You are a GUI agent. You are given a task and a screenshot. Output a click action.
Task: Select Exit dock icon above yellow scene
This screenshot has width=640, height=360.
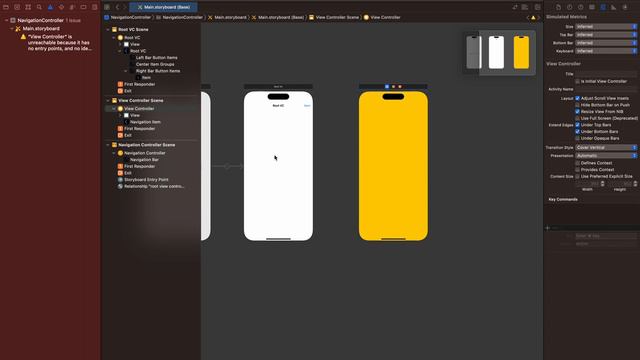(x=400, y=87)
